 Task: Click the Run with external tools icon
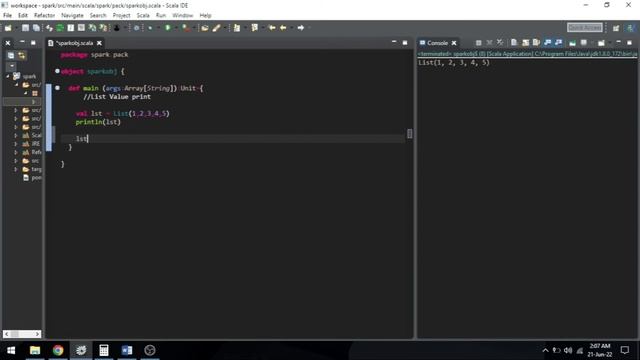(186, 28)
